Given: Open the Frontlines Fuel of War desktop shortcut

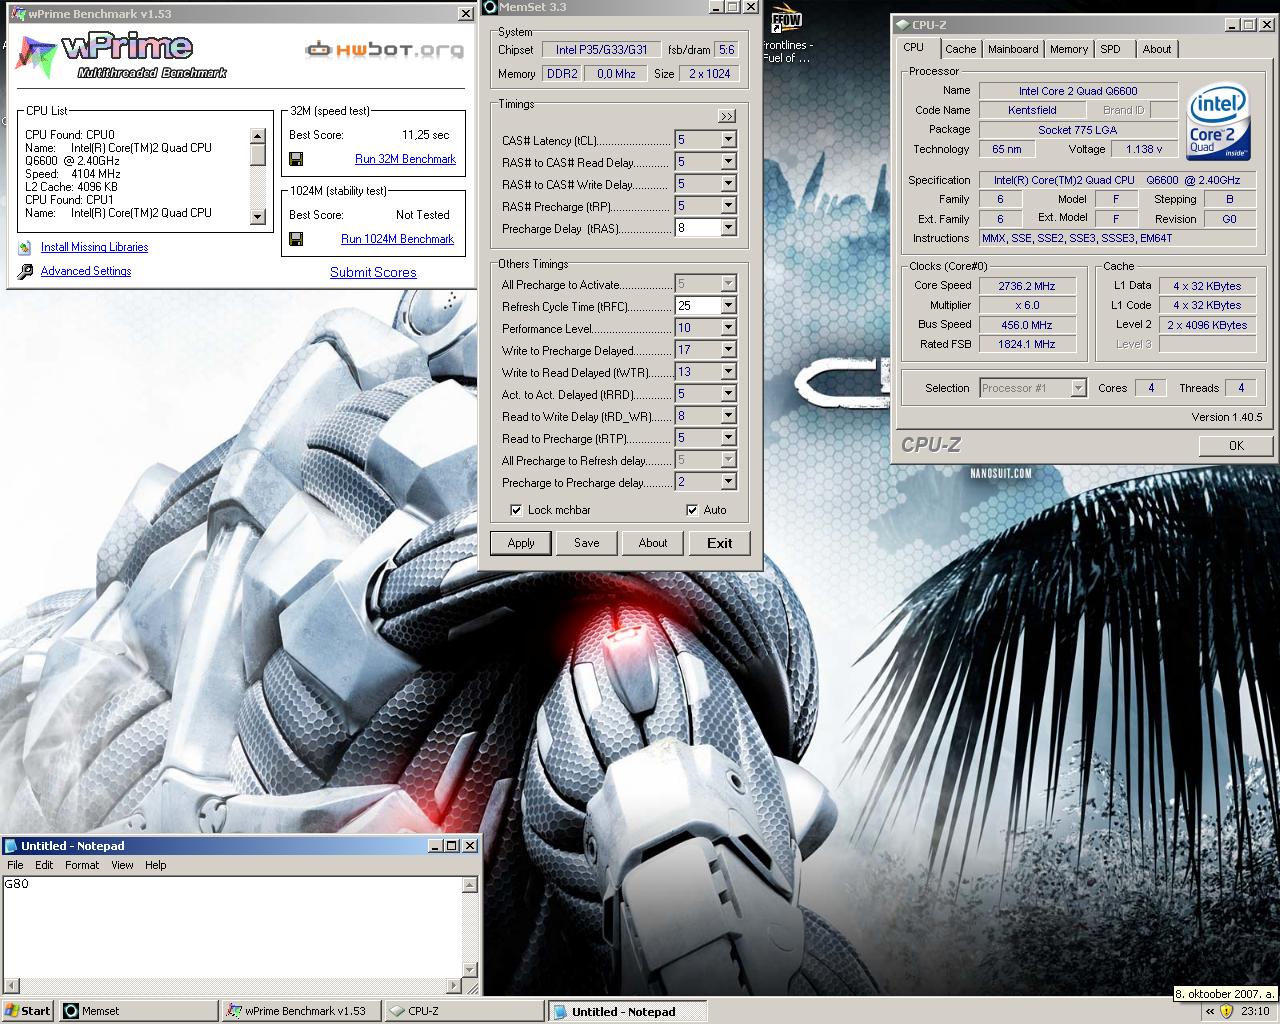Looking at the screenshot, I should [x=788, y=33].
